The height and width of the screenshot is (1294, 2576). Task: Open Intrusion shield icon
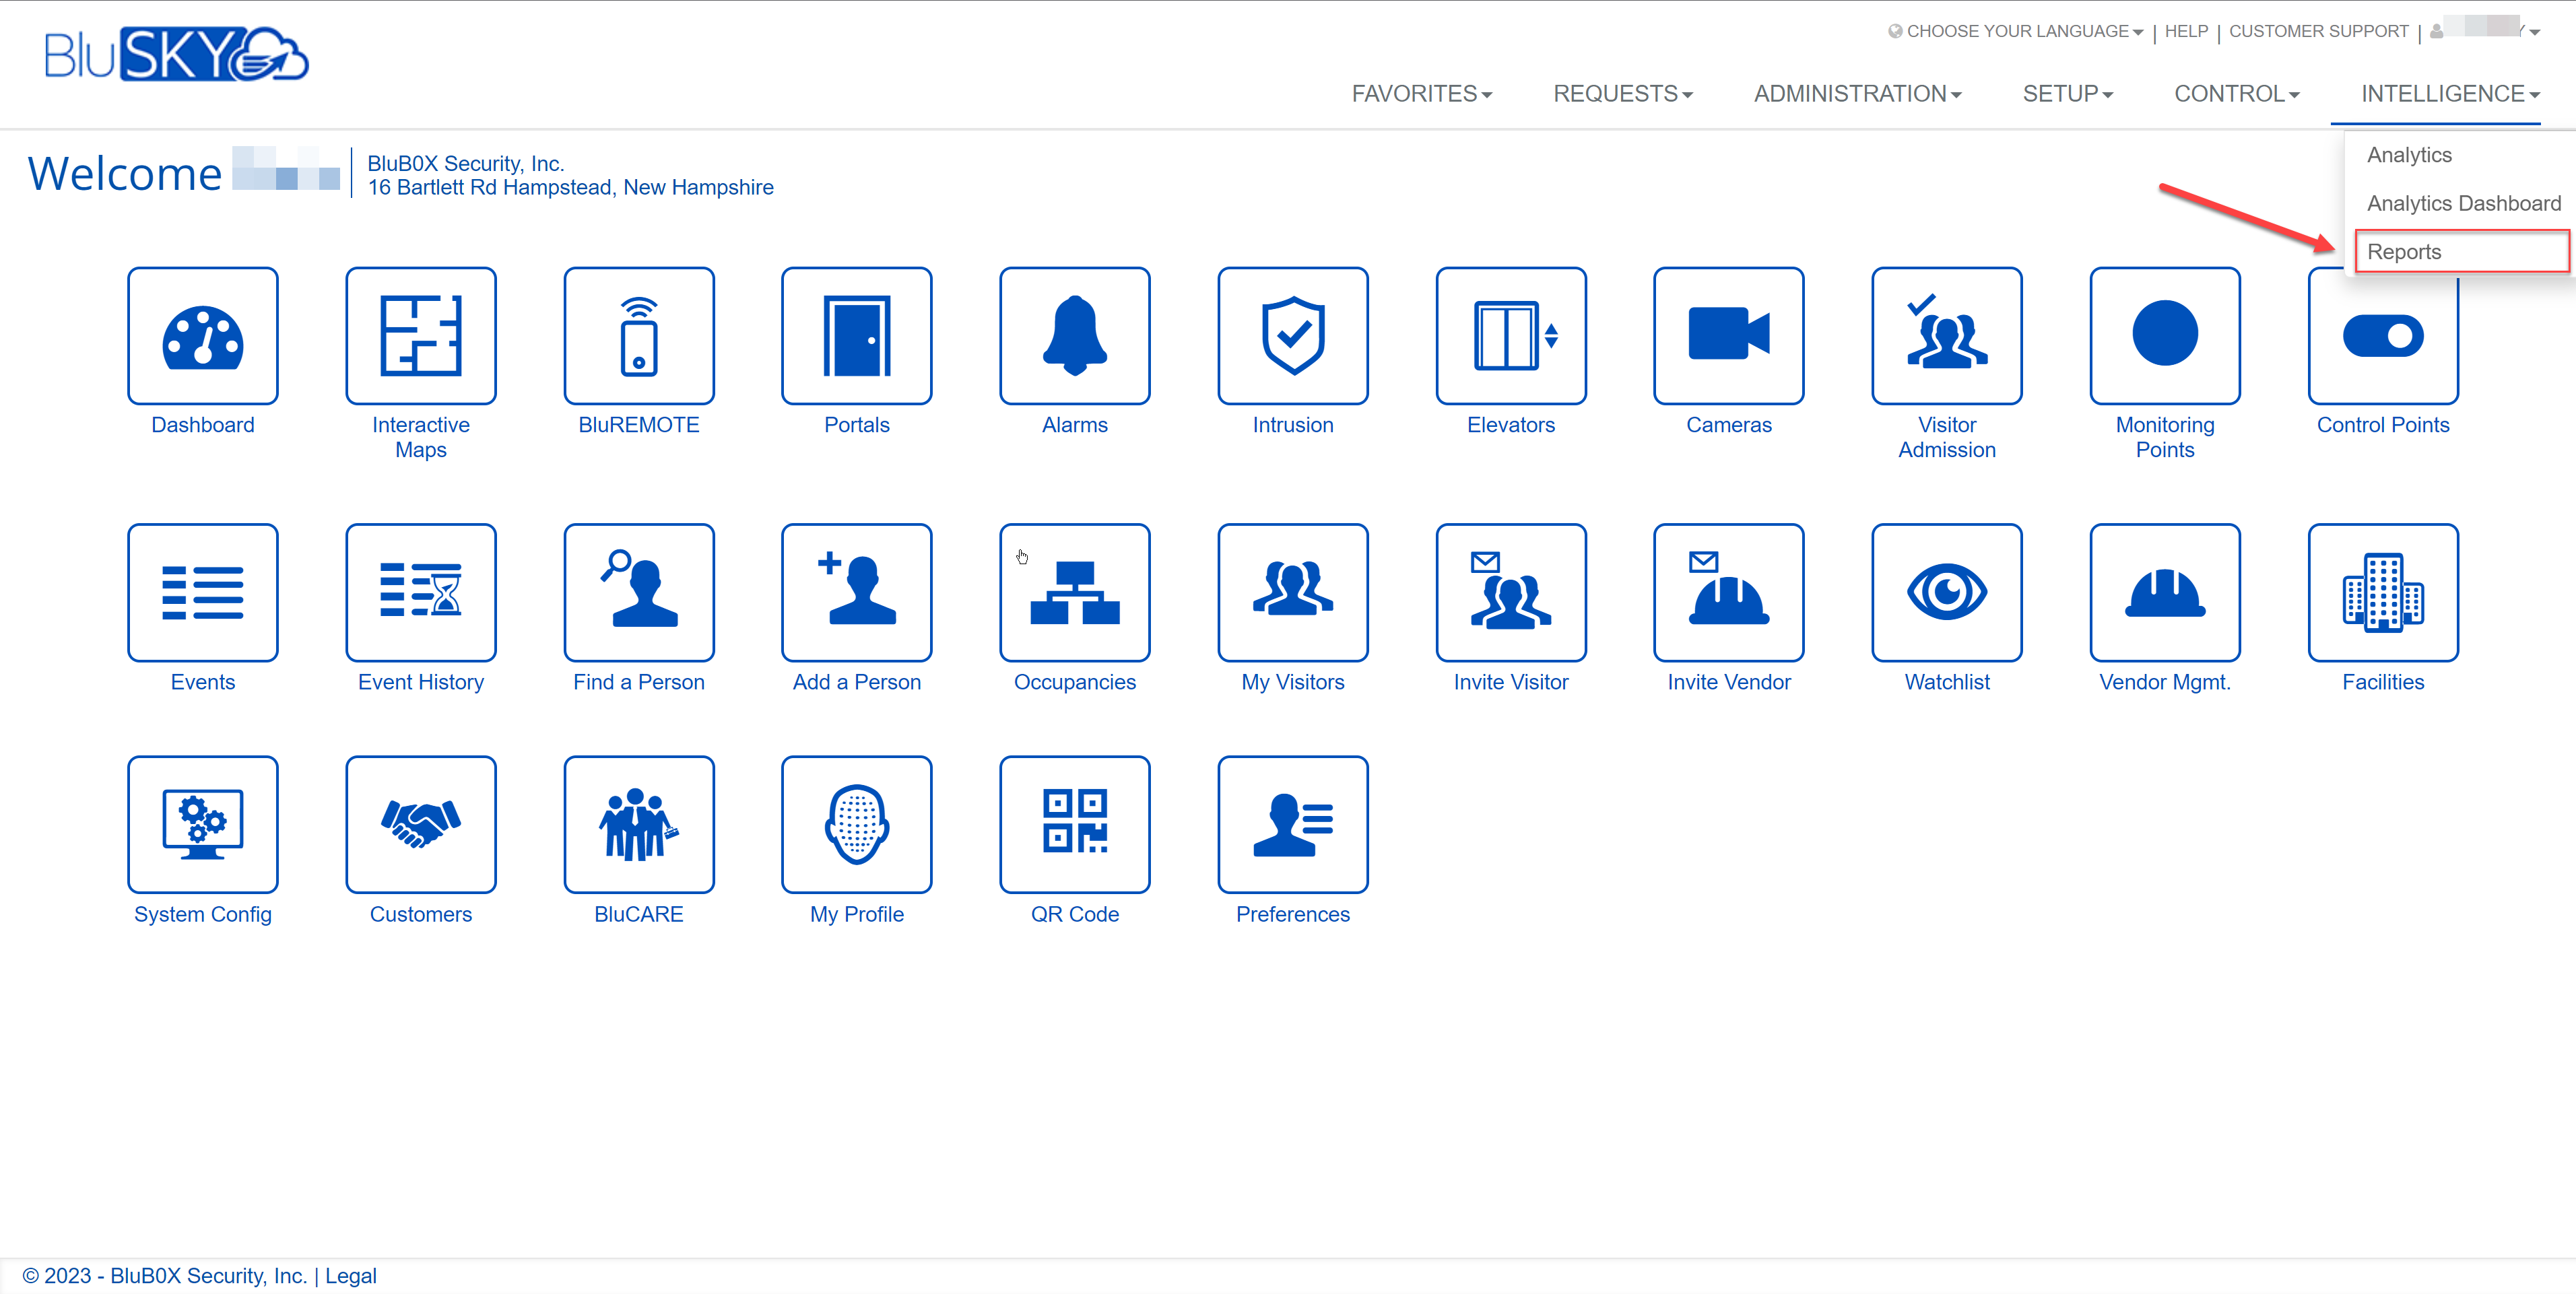1293,336
